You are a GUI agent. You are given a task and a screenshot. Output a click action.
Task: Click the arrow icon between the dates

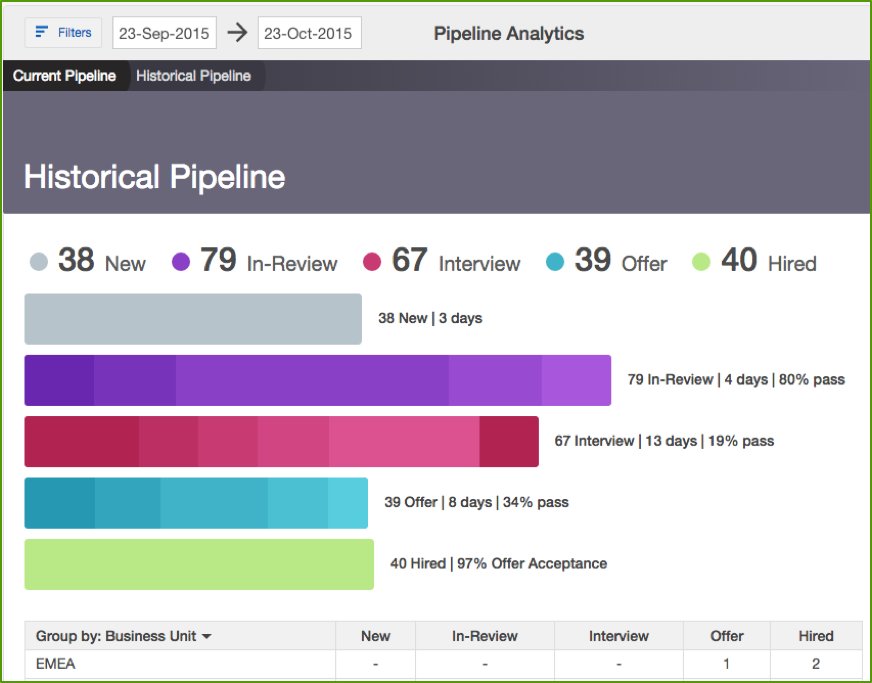(237, 33)
